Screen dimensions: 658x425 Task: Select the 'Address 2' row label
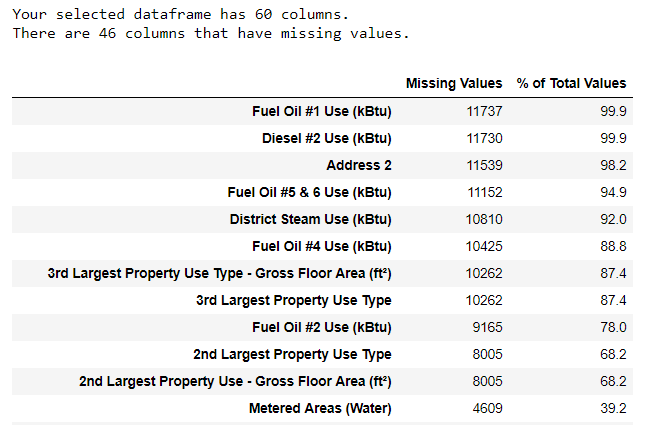coord(359,165)
